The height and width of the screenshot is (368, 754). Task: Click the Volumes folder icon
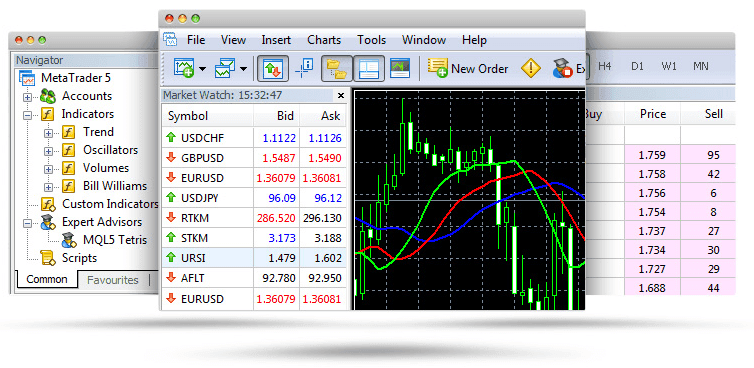(69, 168)
